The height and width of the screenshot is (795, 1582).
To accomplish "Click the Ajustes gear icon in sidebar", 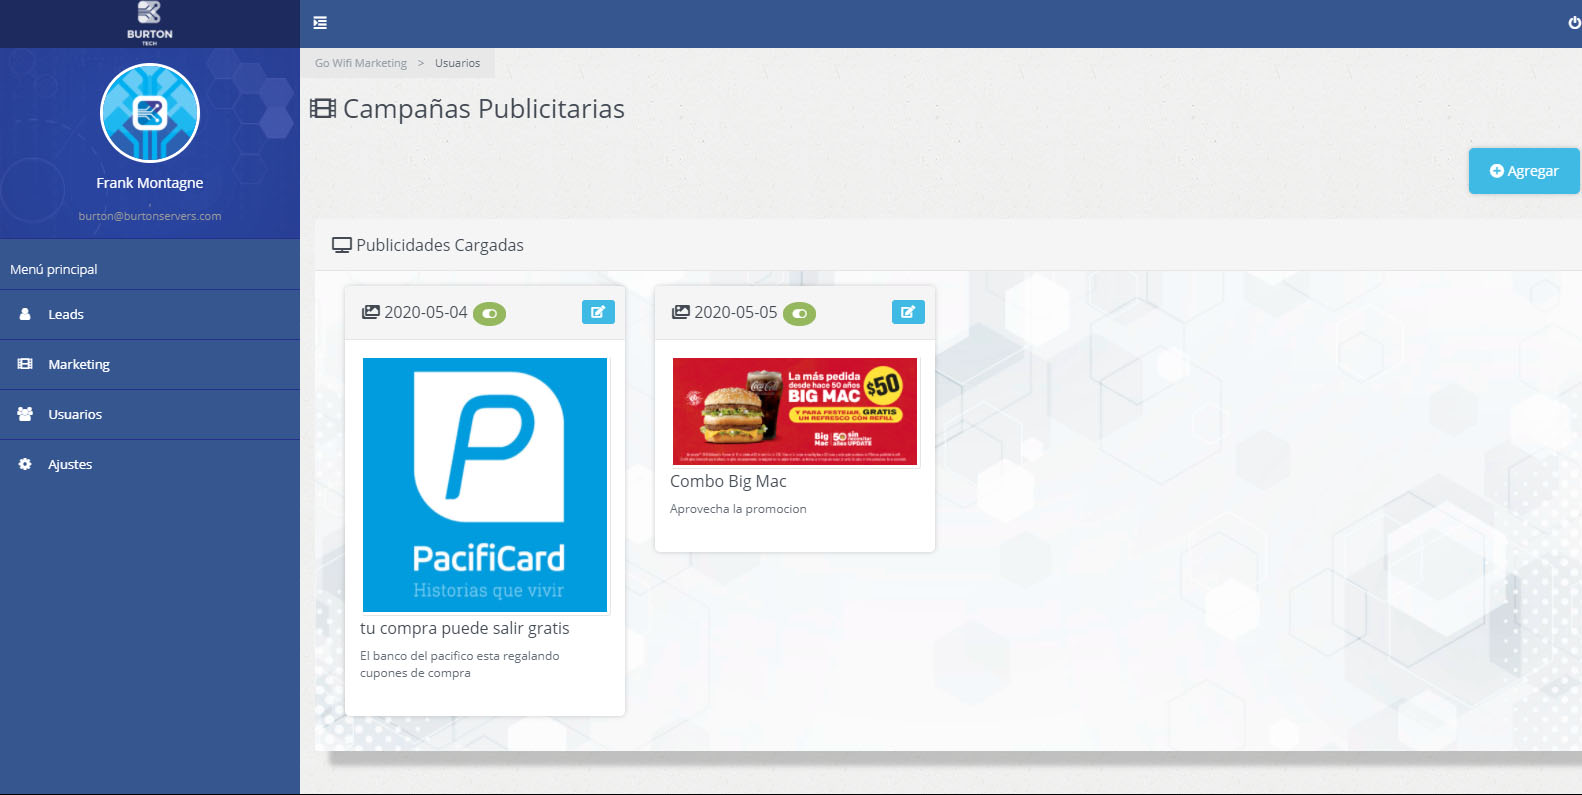I will pyautogui.click(x=25, y=464).
